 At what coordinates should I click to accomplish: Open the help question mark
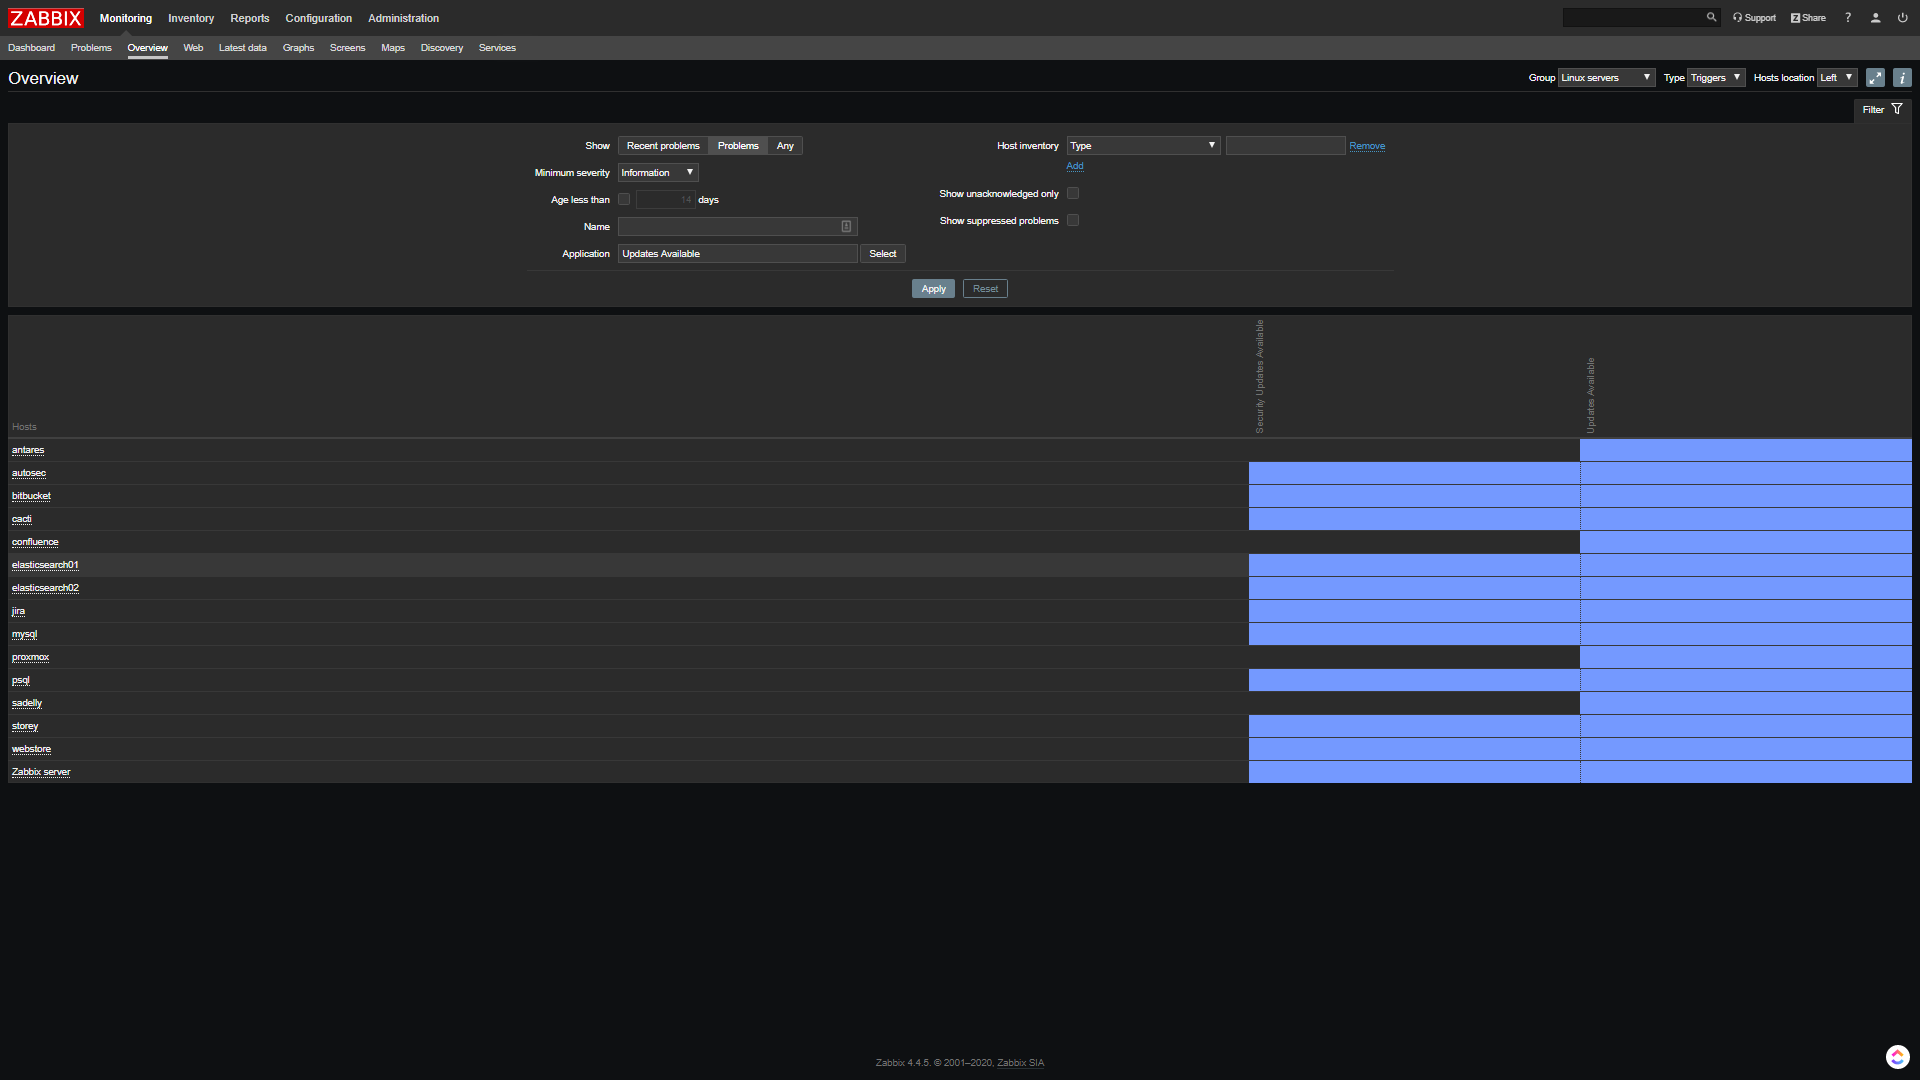click(x=1848, y=18)
